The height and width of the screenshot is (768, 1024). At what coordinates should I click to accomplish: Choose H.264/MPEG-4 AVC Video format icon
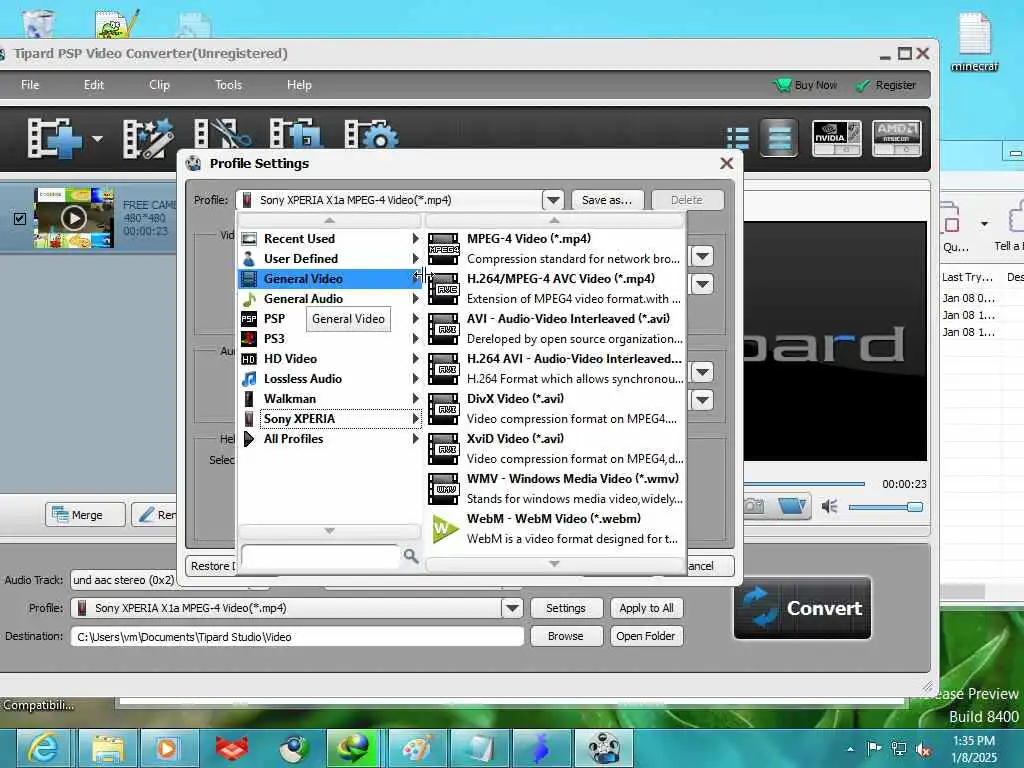pyautogui.click(x=443, y=289)
